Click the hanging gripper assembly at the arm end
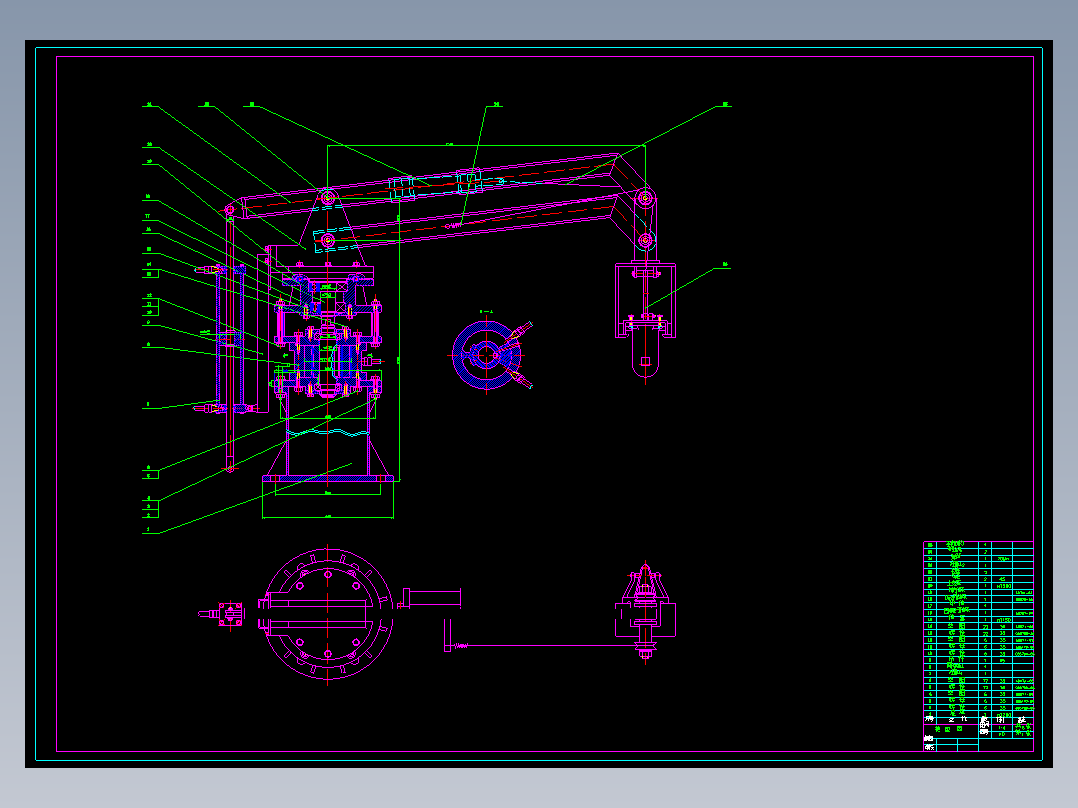 pos(645,320)
